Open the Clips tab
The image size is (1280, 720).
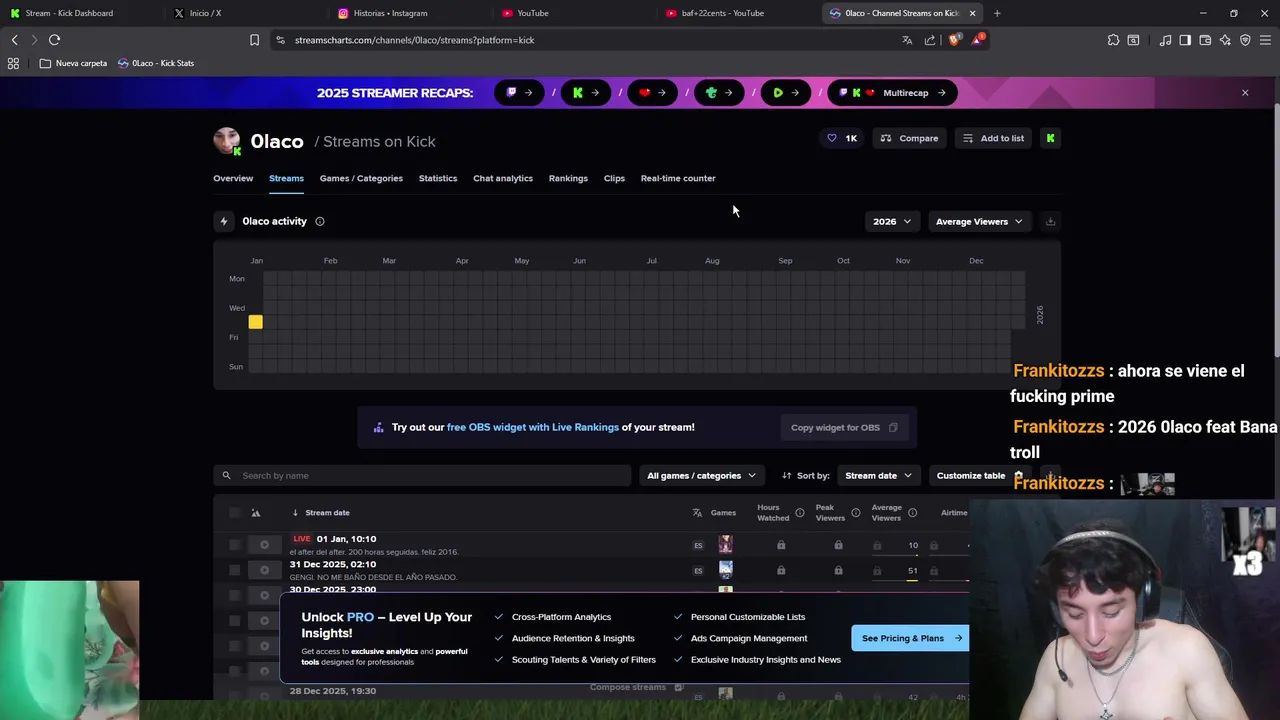coord(614,178)
